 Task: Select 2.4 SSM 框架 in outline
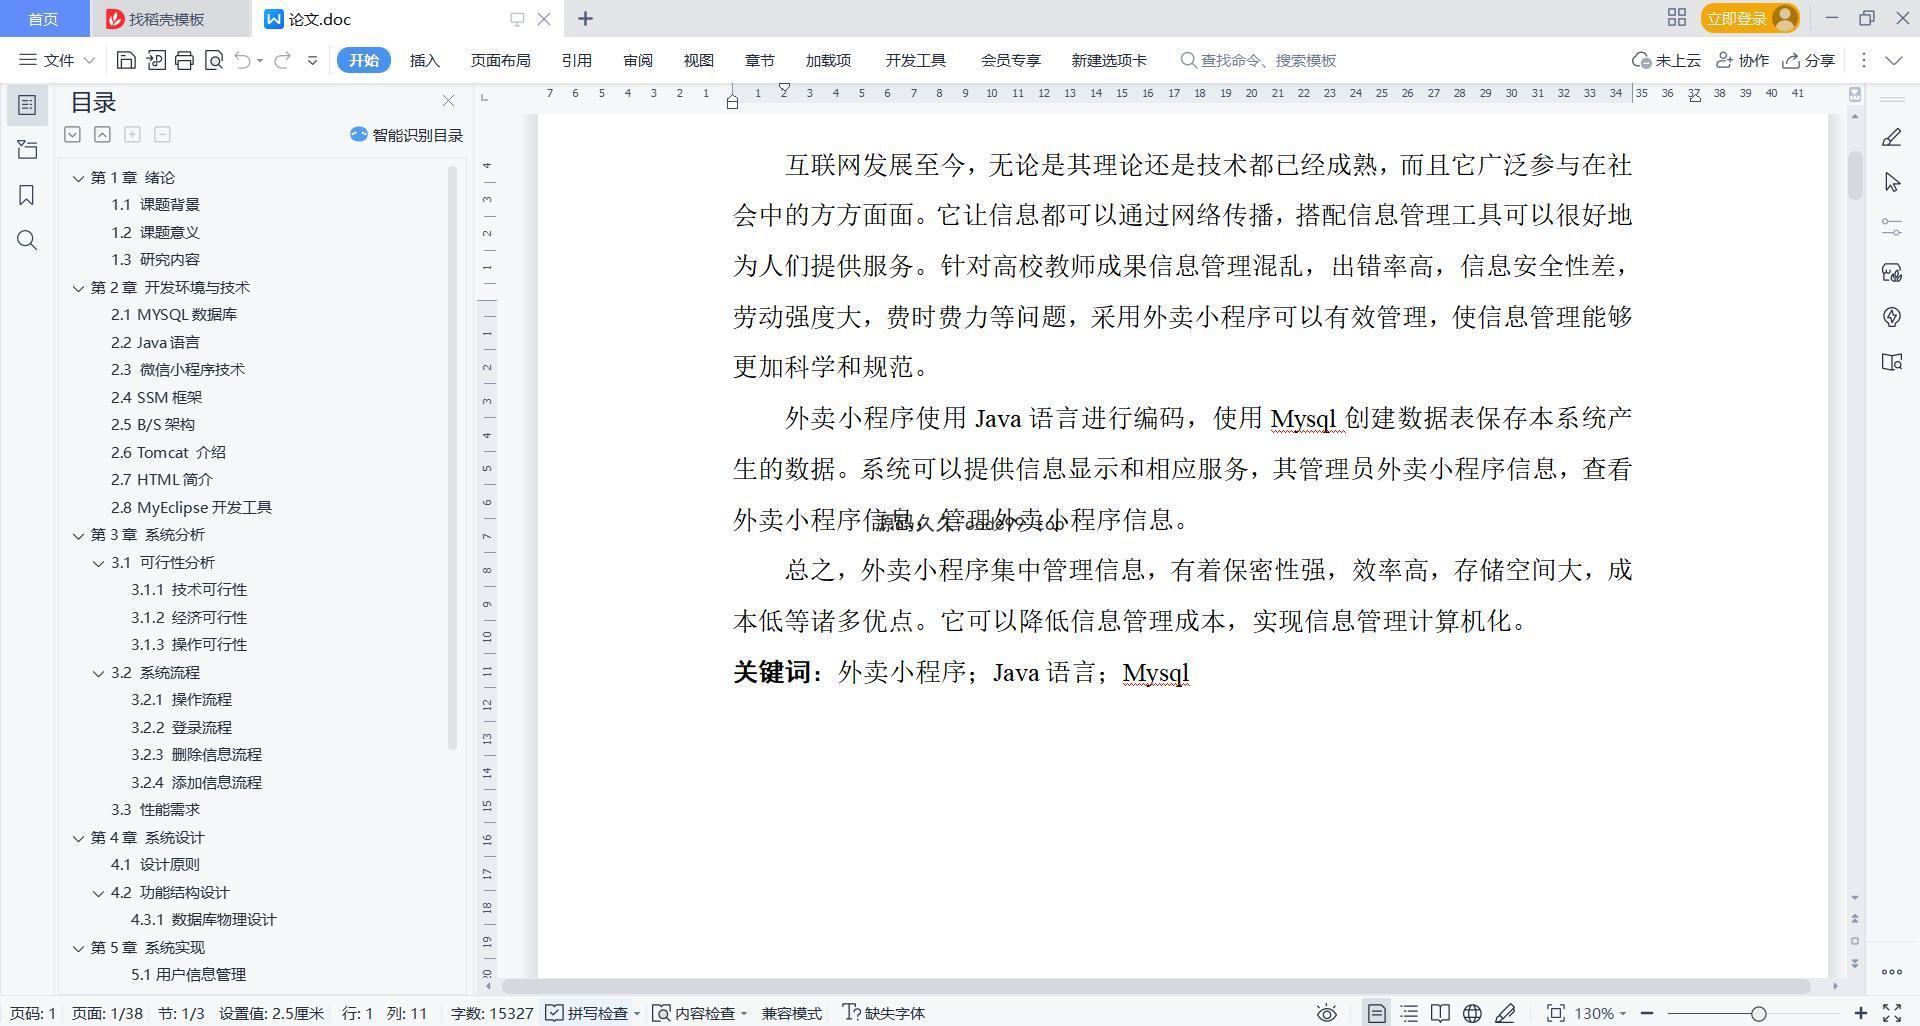pos(156,397)
